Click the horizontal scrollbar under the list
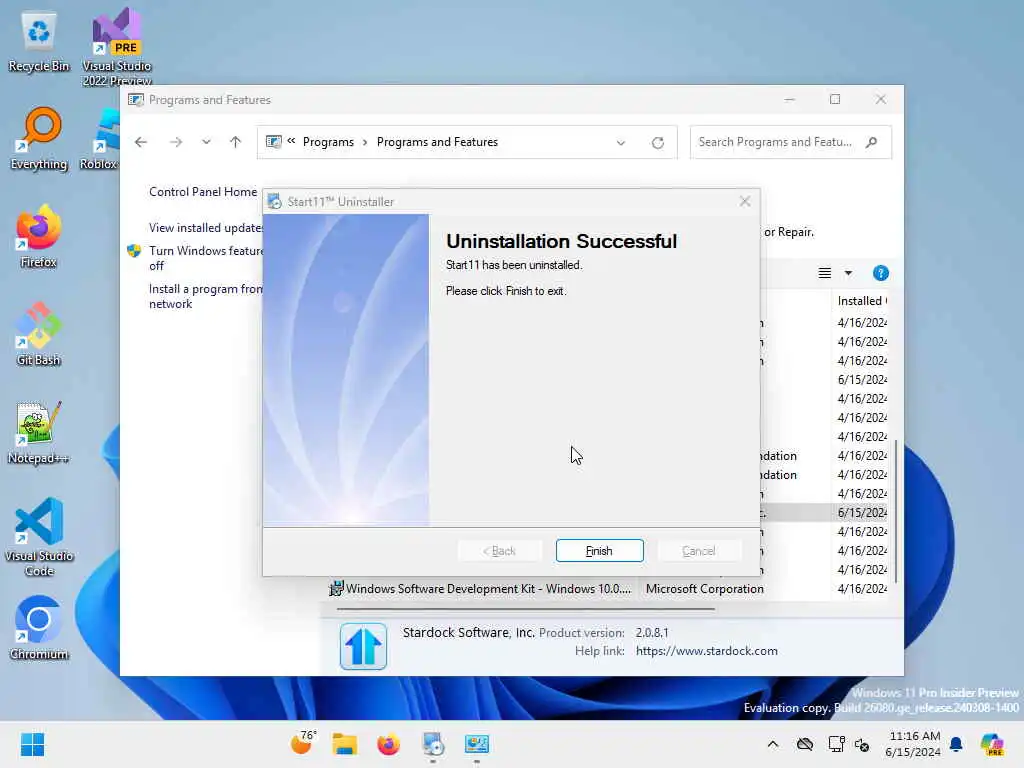Viewport: 1024px width, 768px height. click(x=526, y=609)
